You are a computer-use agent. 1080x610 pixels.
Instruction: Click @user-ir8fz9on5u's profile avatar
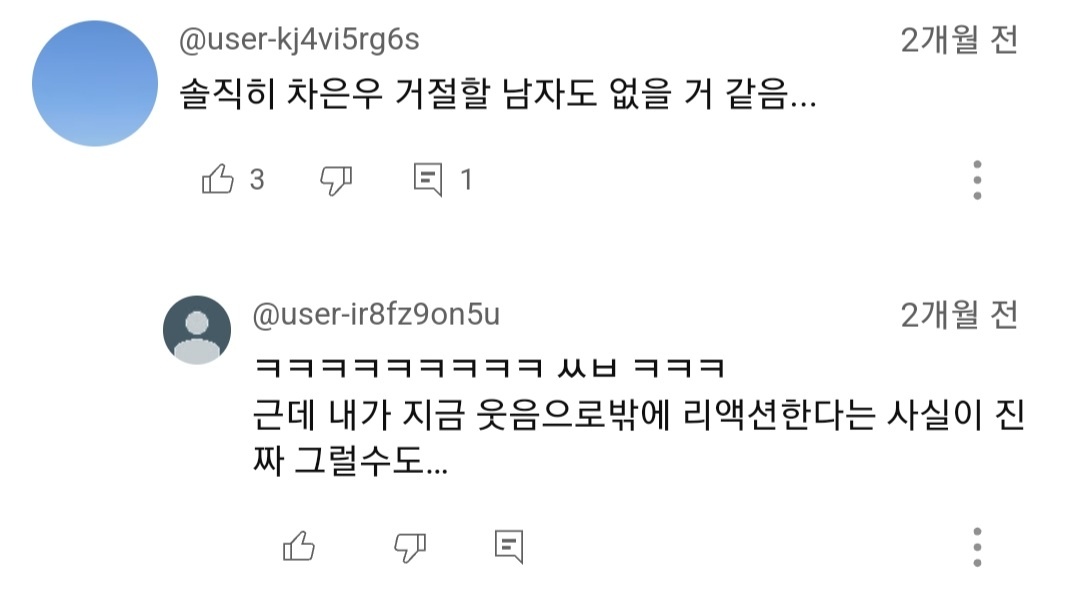196,330
